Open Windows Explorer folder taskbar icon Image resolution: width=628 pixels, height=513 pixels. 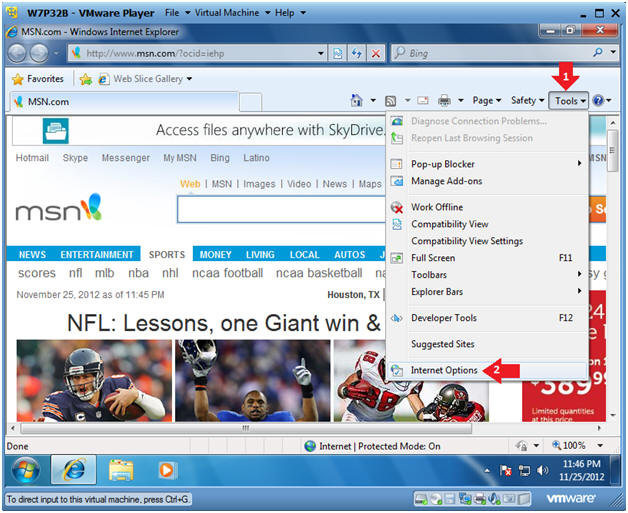121,470
